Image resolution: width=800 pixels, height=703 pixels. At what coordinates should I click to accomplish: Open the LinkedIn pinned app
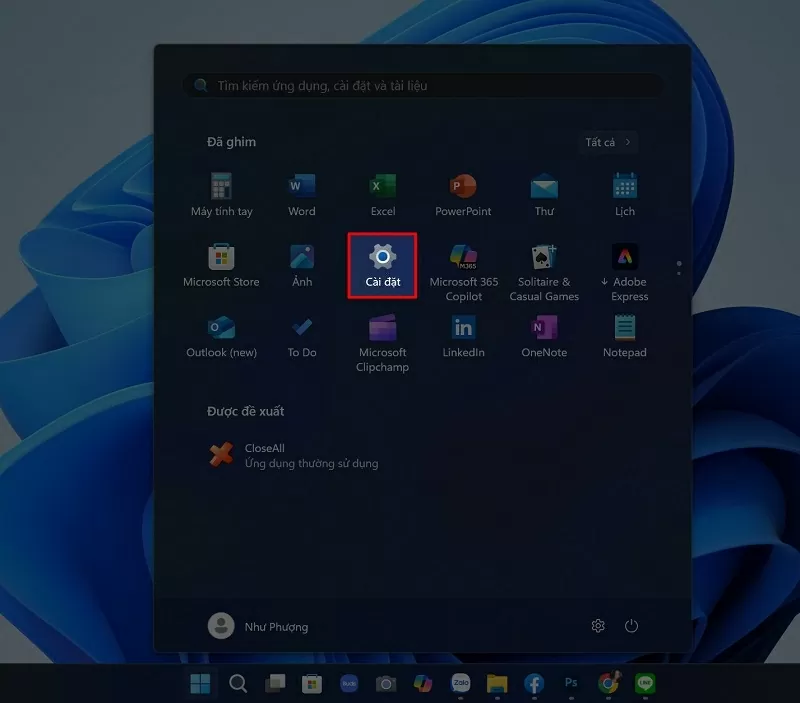(463, 336)
